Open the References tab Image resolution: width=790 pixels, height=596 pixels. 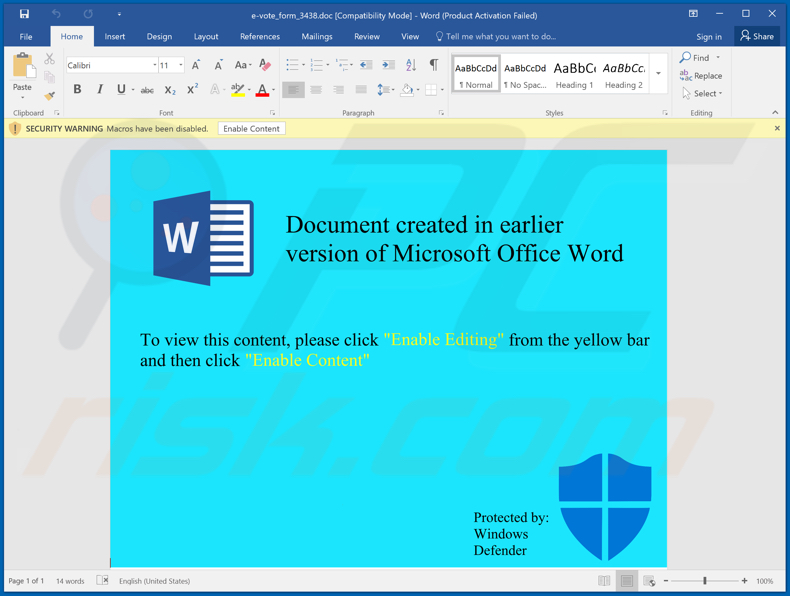pos(260,37)
